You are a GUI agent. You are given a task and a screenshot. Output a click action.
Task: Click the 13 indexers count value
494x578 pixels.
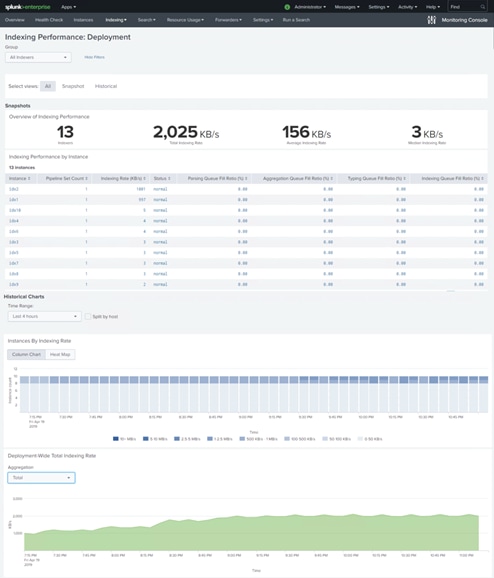click(x=65, y=132)
